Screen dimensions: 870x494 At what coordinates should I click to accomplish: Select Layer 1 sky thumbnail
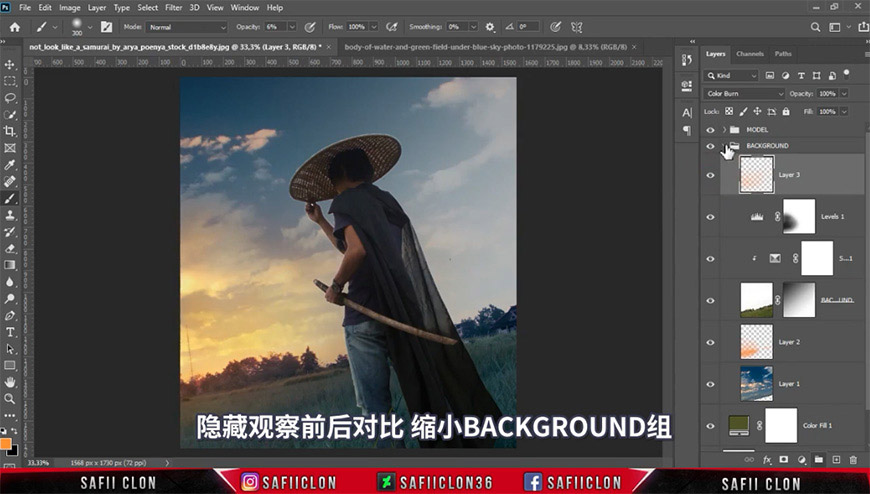756,384
